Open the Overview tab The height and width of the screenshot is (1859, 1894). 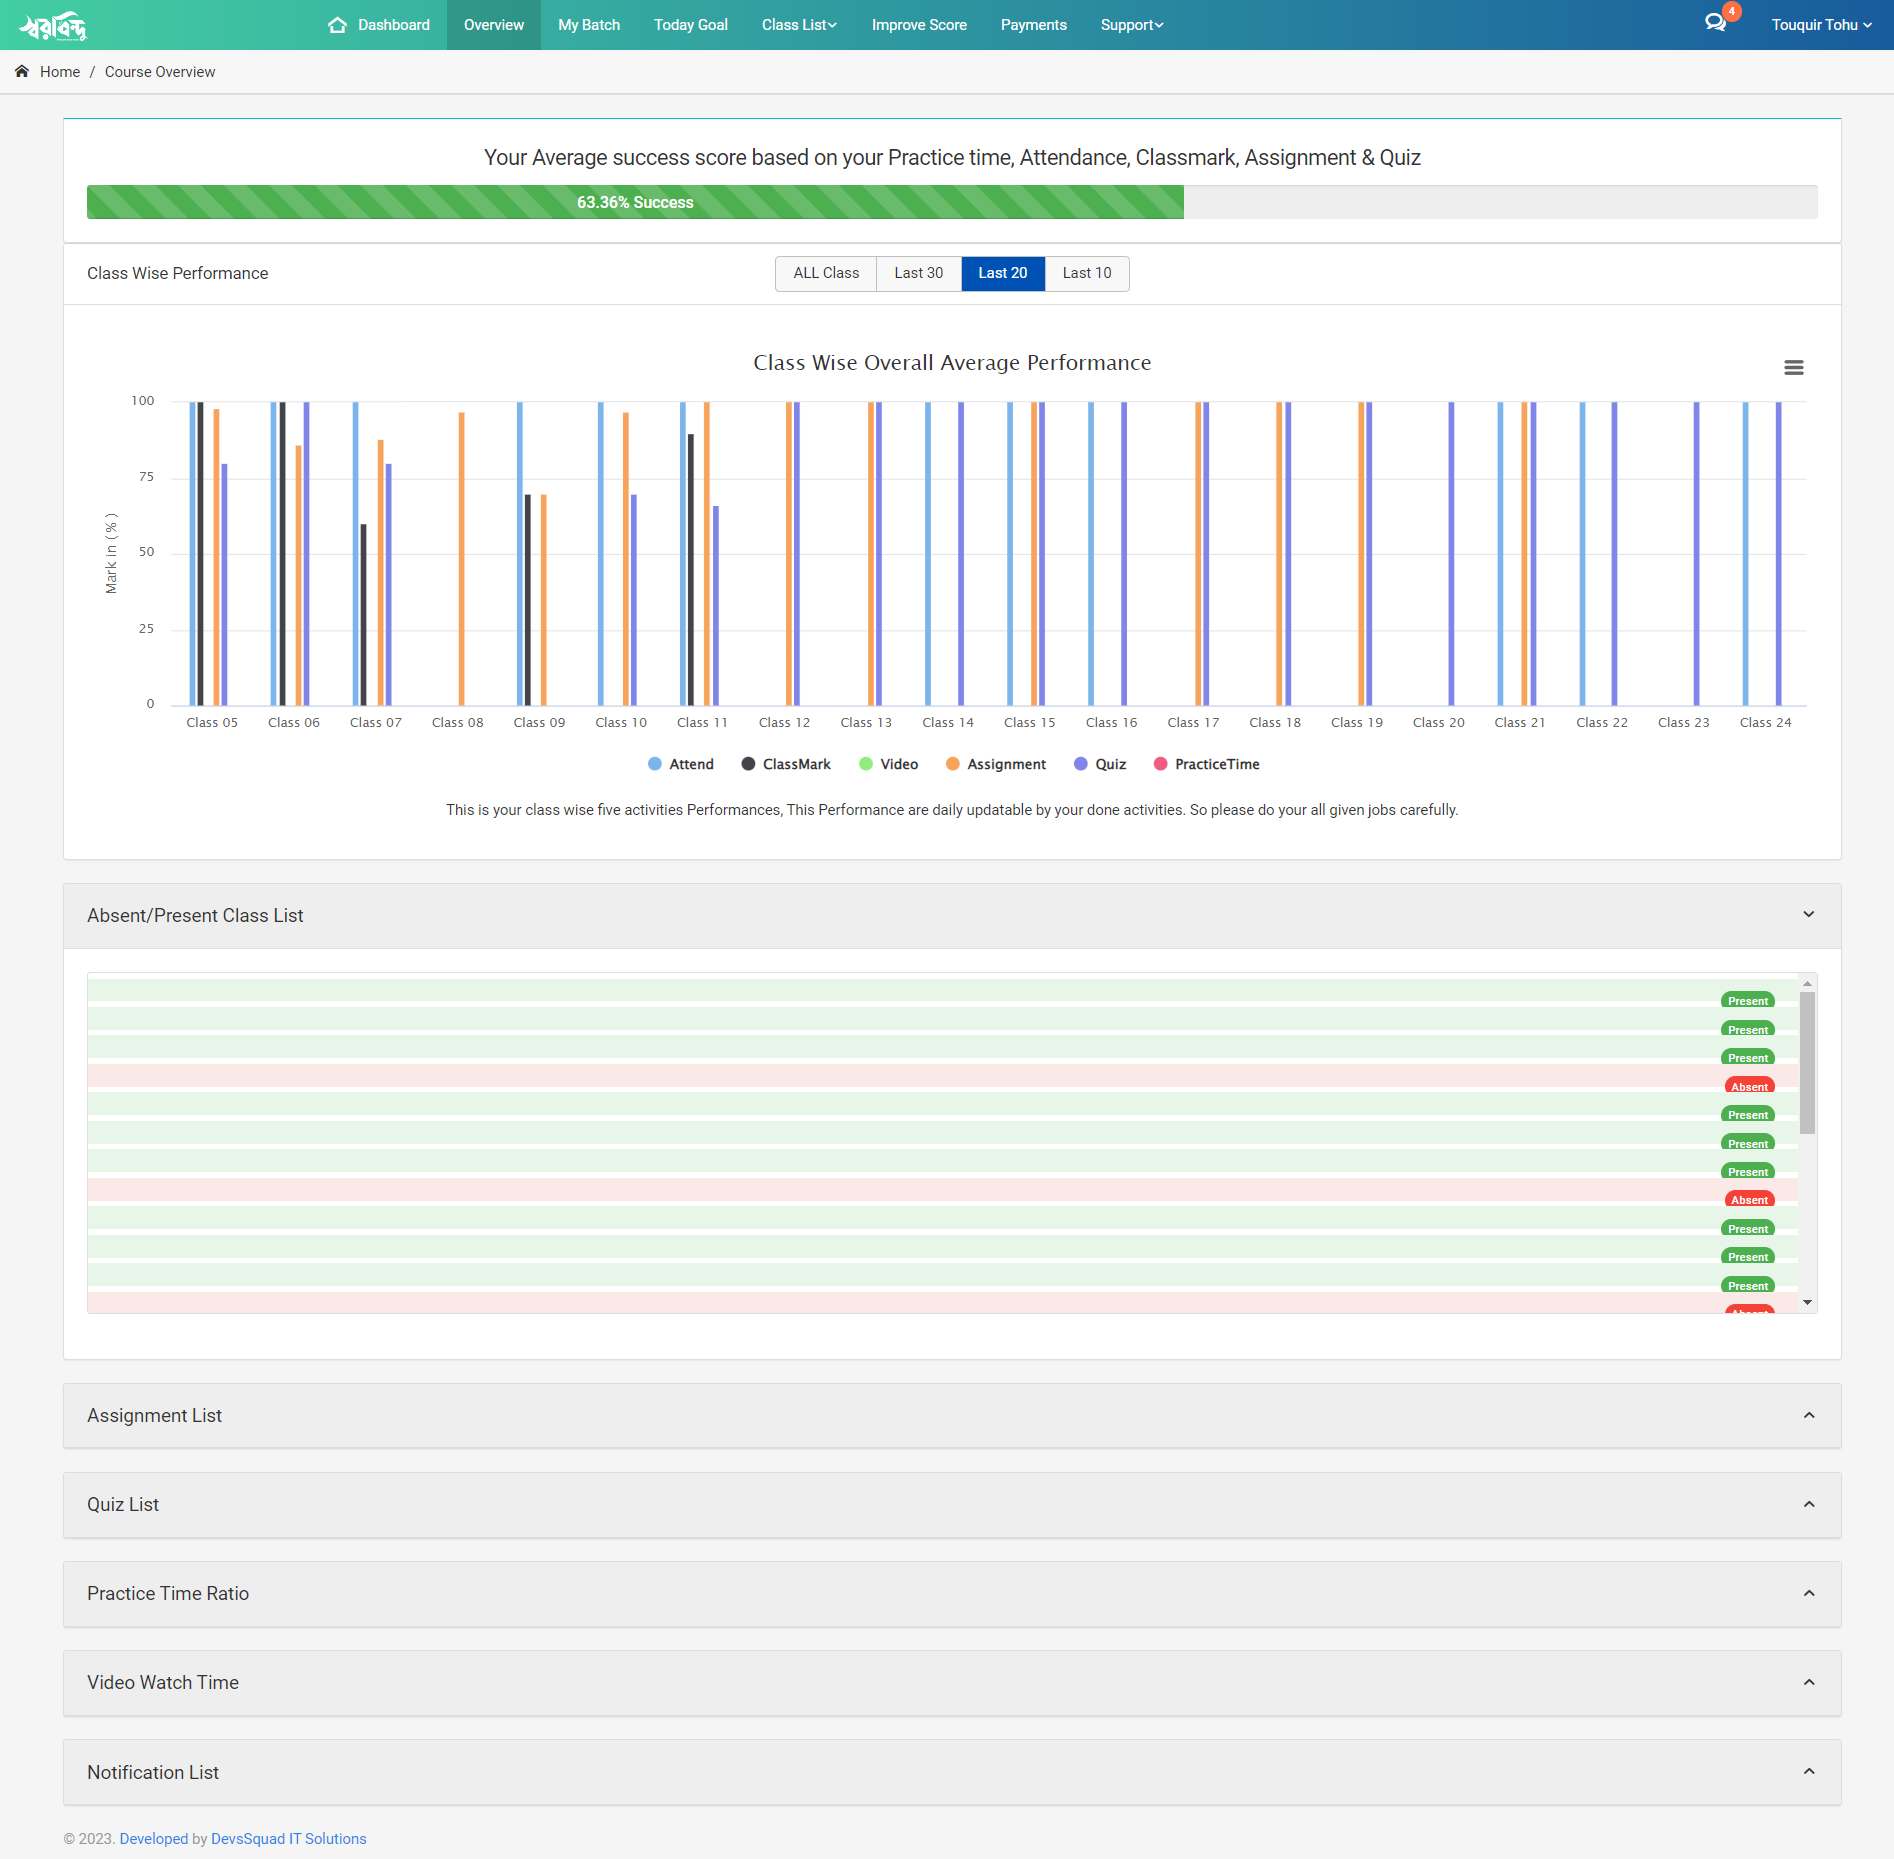[494, 25]
